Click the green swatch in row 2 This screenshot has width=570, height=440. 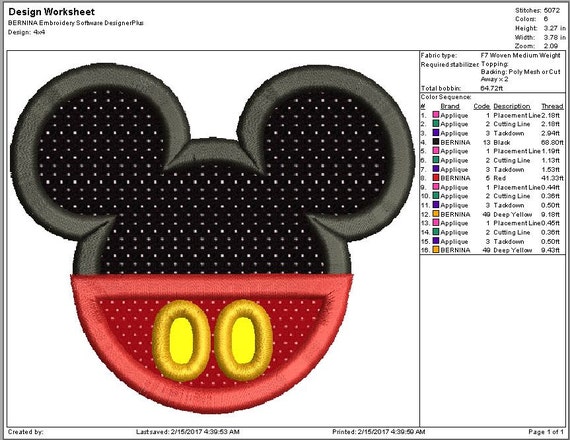click(435, 124)
